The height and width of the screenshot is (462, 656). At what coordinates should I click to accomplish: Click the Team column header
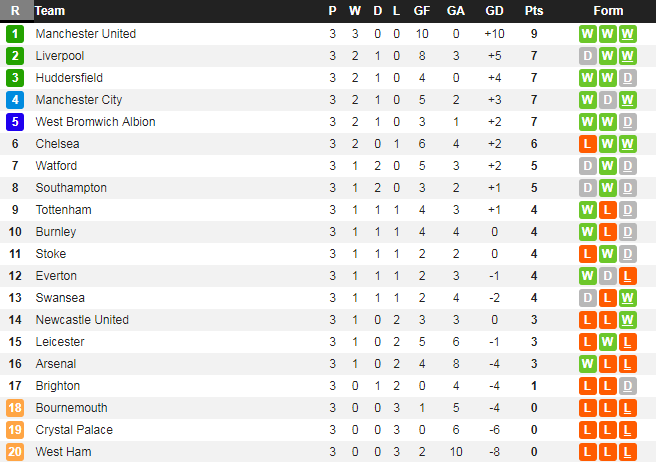[x=50, y=11]
